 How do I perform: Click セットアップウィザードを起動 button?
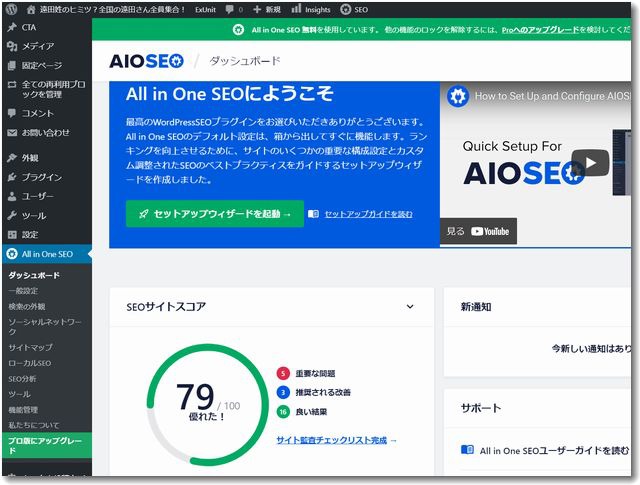click(x=215, y=214)
